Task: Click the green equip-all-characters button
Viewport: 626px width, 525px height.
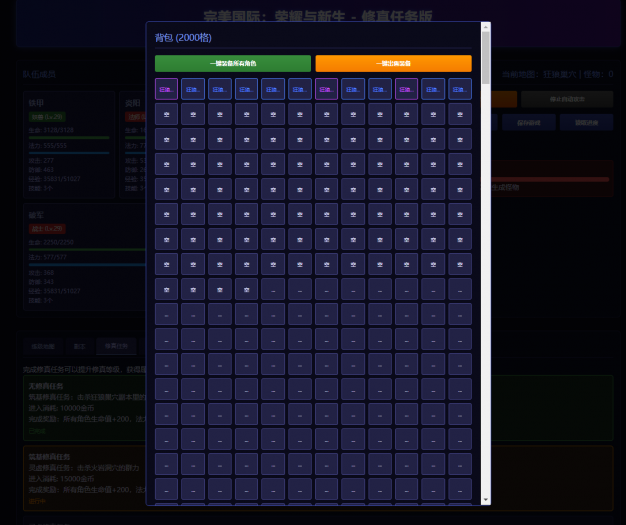Action: coord(232,63)
